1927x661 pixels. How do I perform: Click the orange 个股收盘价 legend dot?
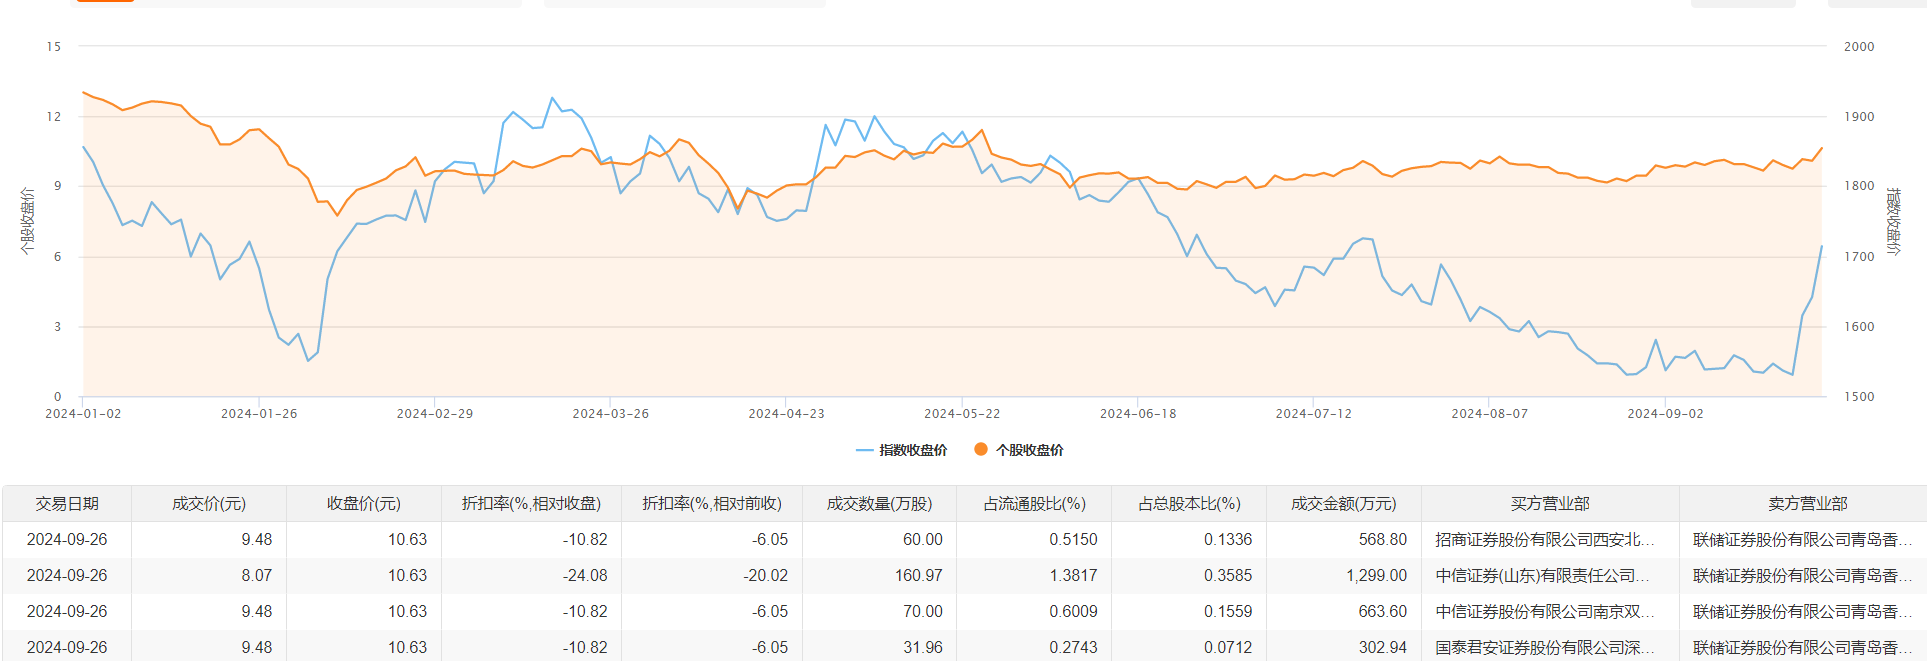tap(981, 450)
